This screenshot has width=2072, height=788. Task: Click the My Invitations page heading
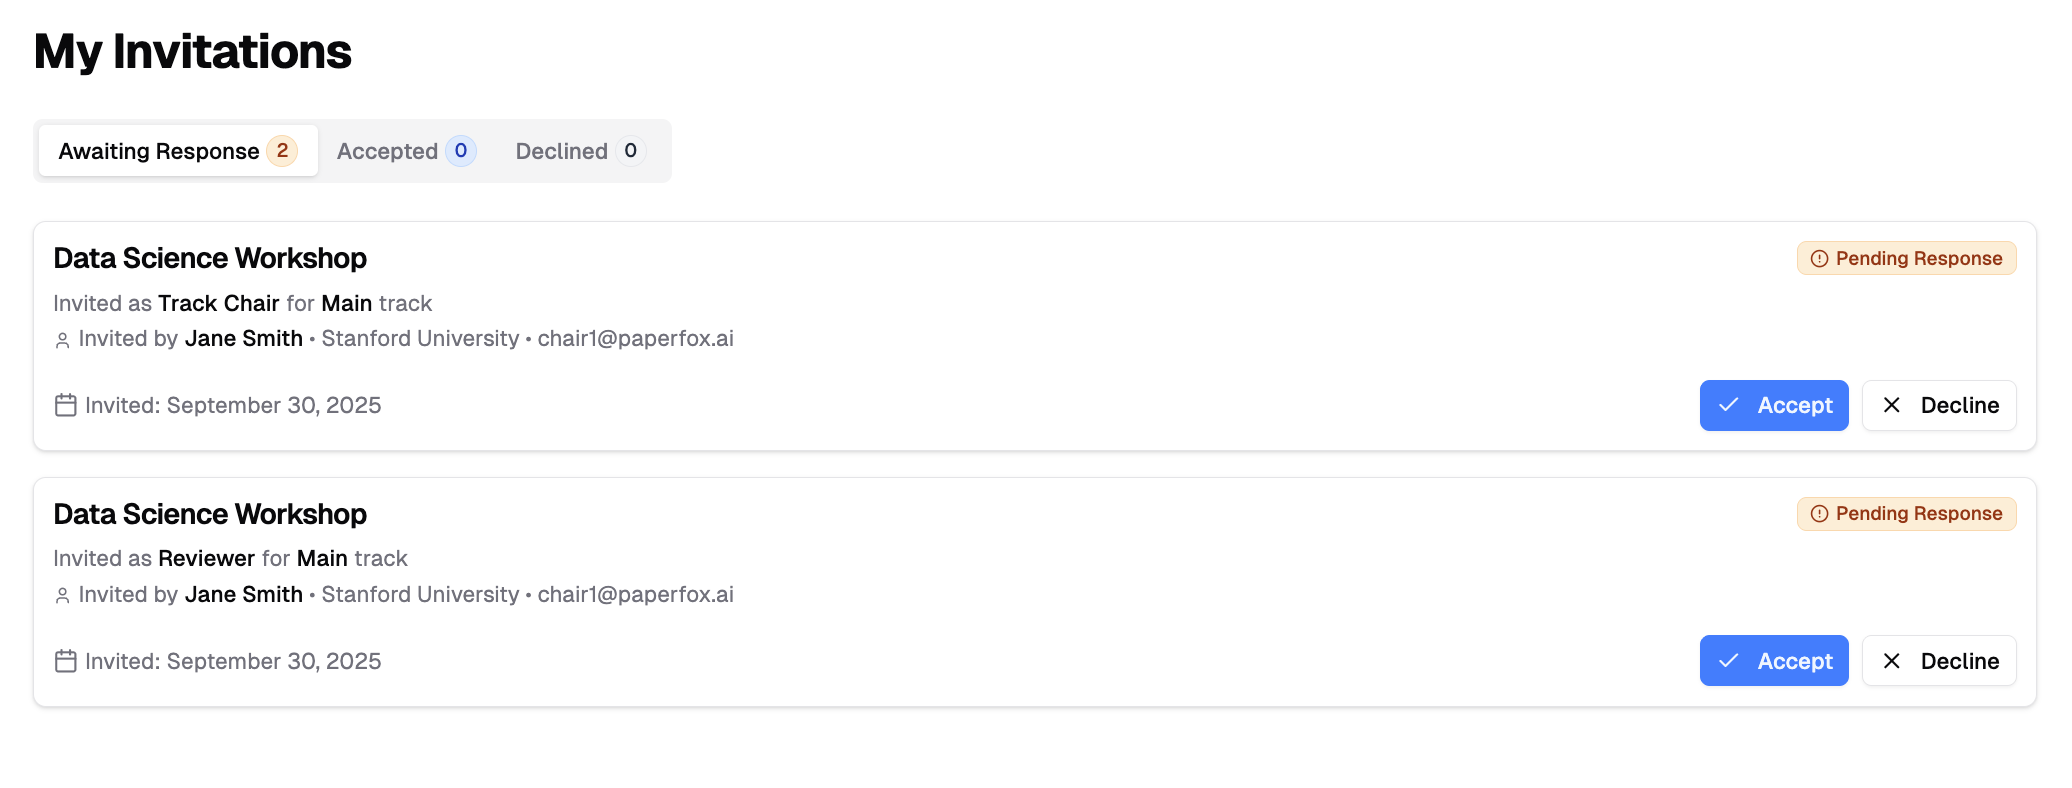(193, 52)
